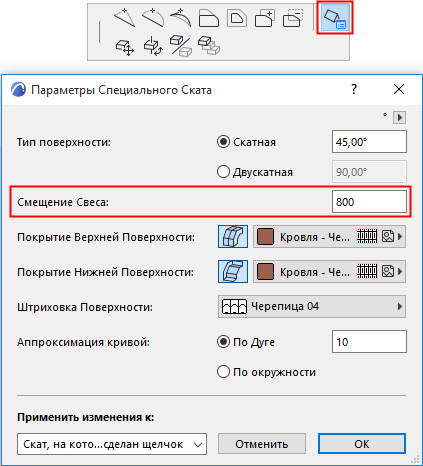The width and height of the screenshot is (423, 466).
Task: Click the disabled 90,00° angle field
Action: 369,172
